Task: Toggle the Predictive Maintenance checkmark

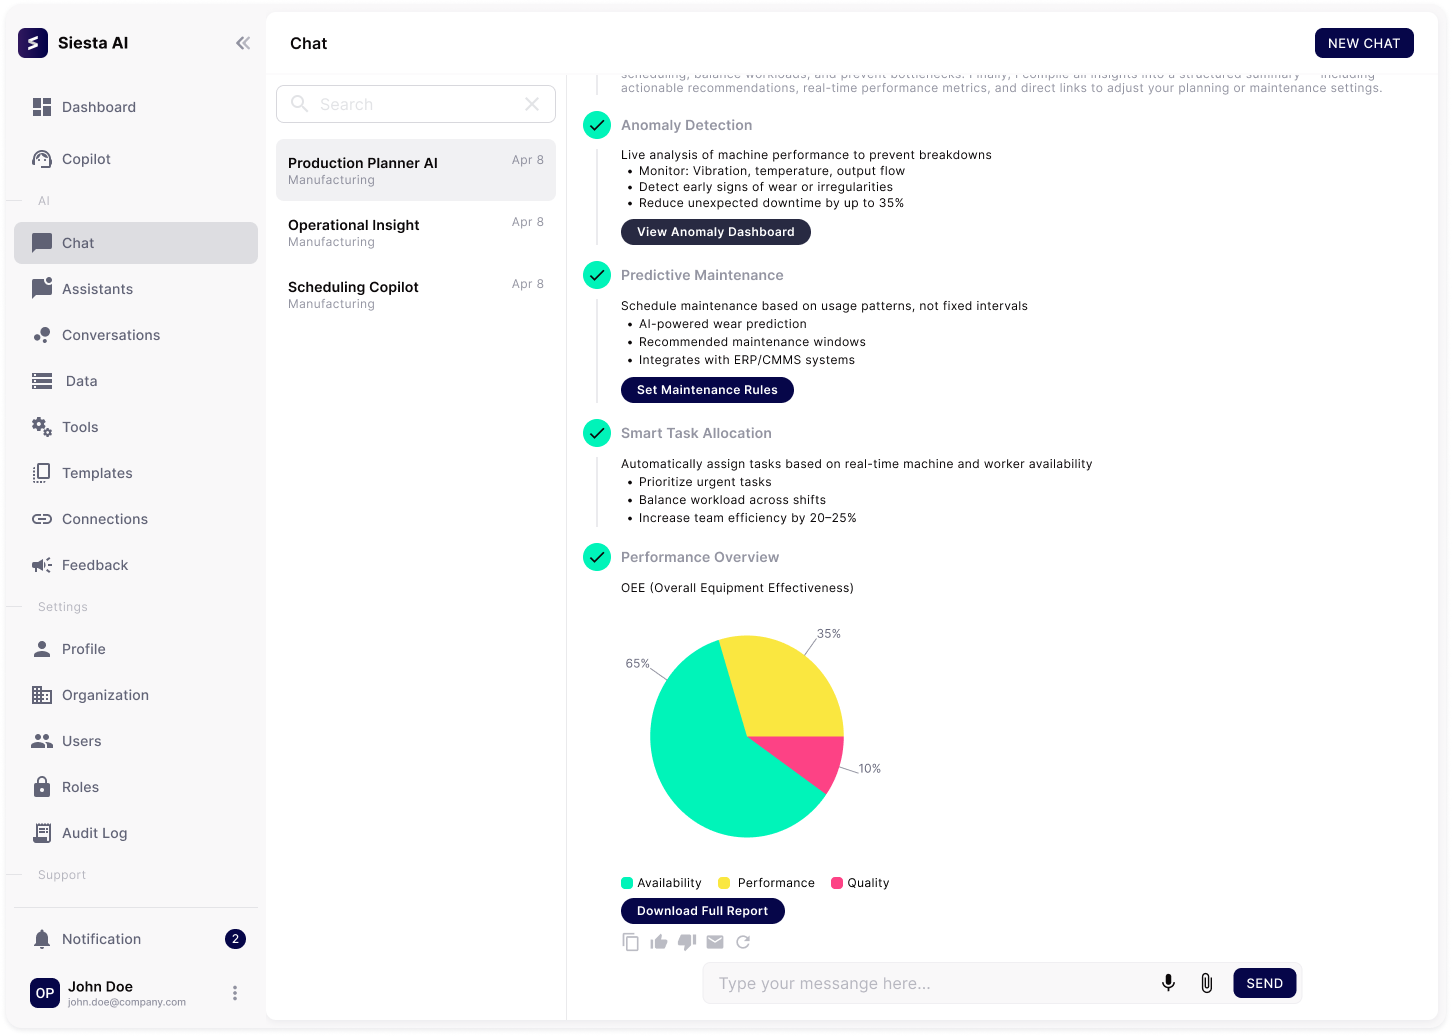Action: coord(597,275)
